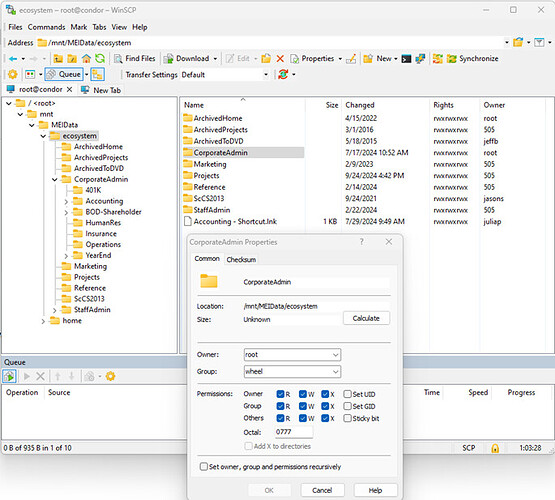Toggle the Queue panel button
Viewport: 555px width, 500px height.
[64, 75]
